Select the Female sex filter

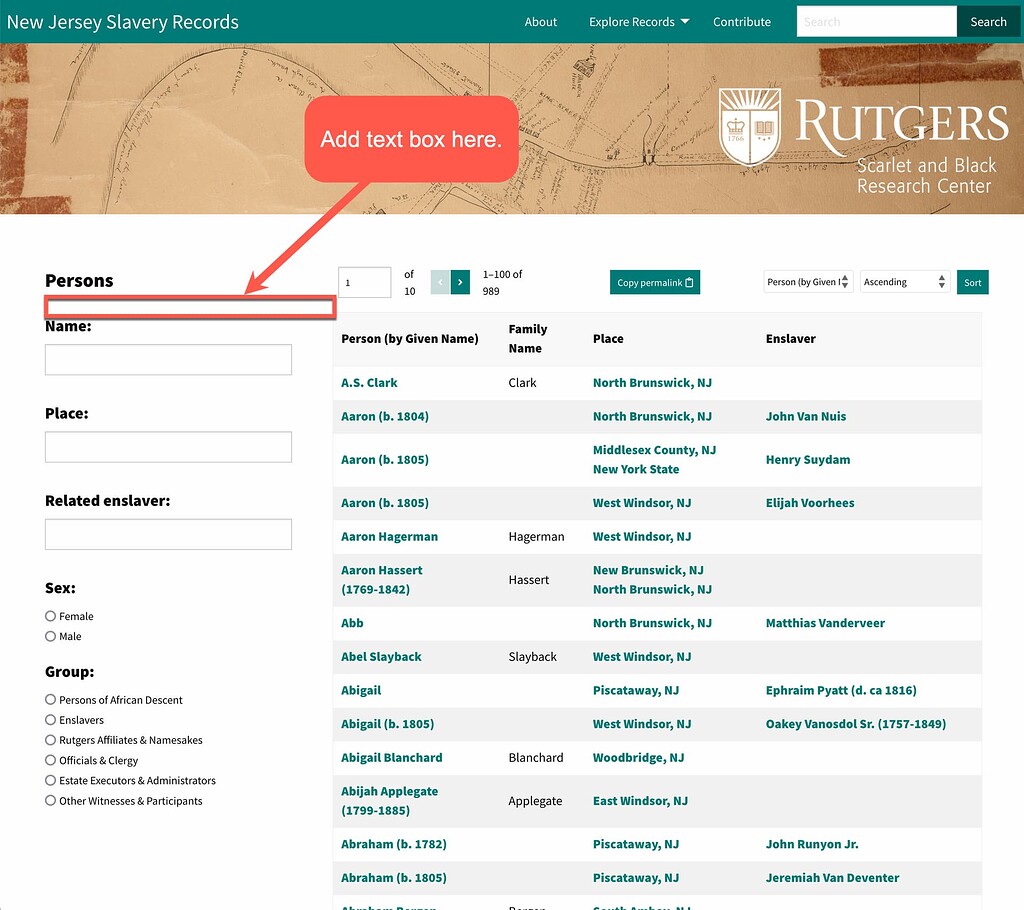[x=50, y=615]
